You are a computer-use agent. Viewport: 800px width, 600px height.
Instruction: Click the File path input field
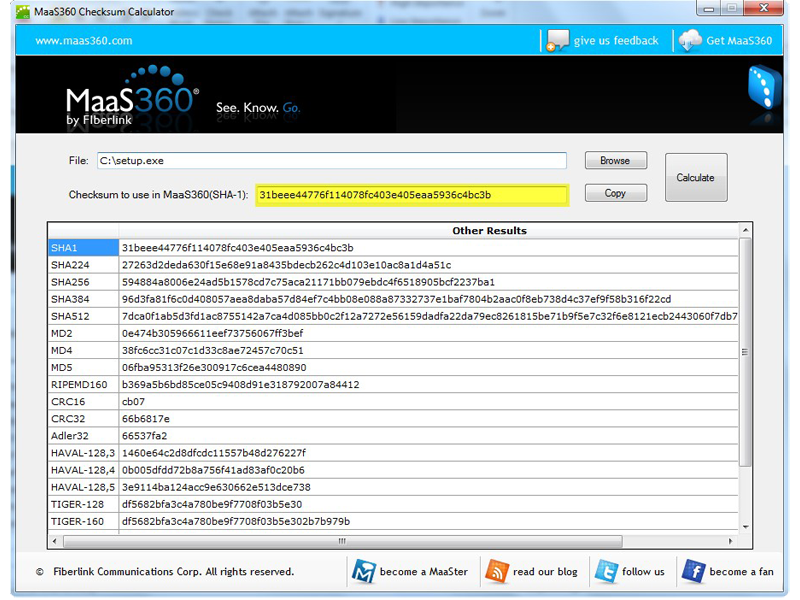332,161
